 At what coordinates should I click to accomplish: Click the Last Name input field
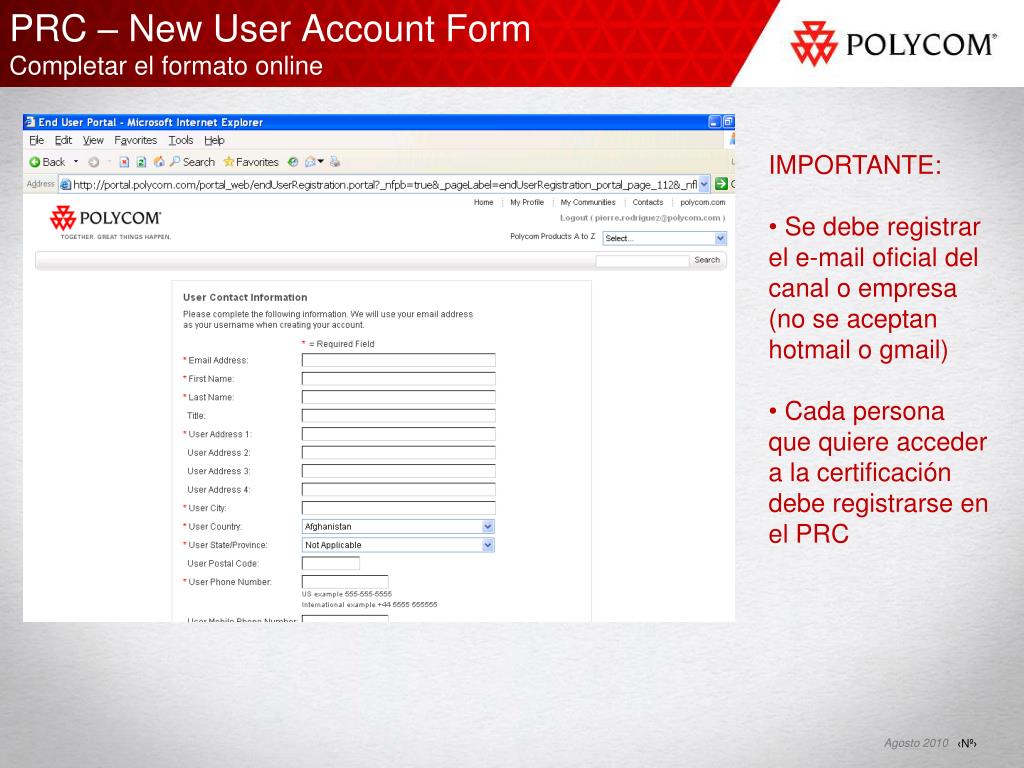pos(398,397)
